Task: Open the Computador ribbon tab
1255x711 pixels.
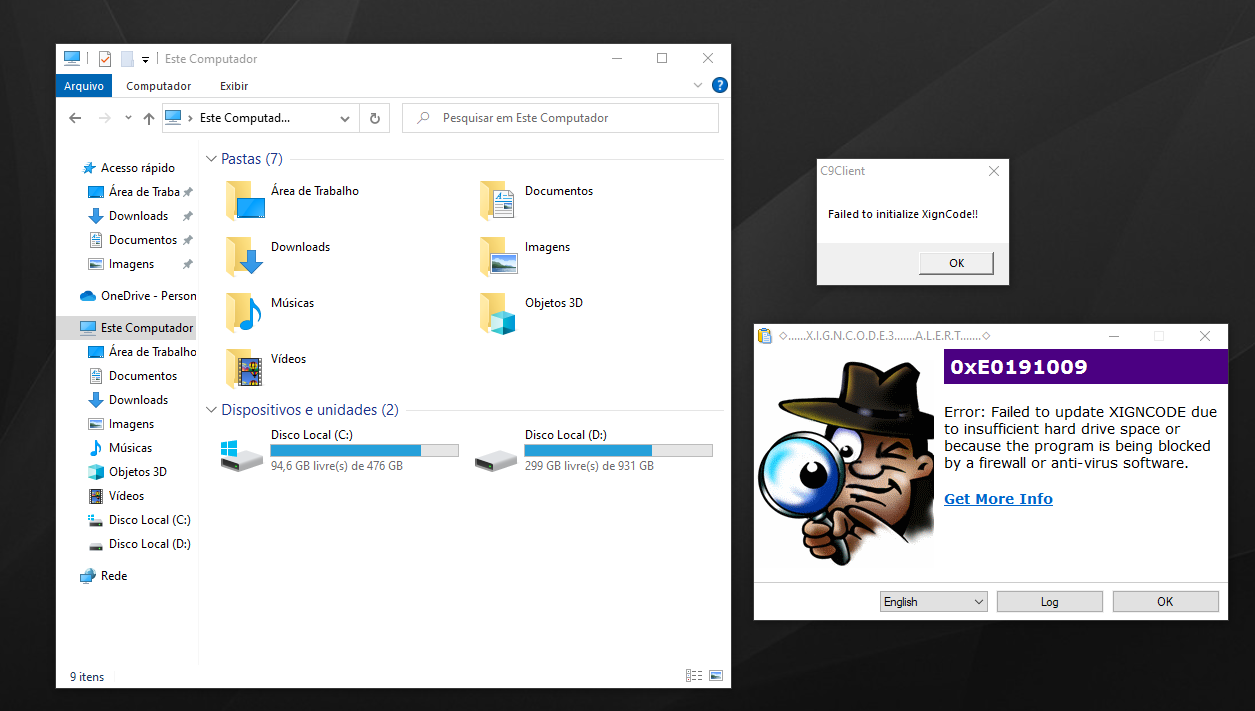Action: click(158, 86)
